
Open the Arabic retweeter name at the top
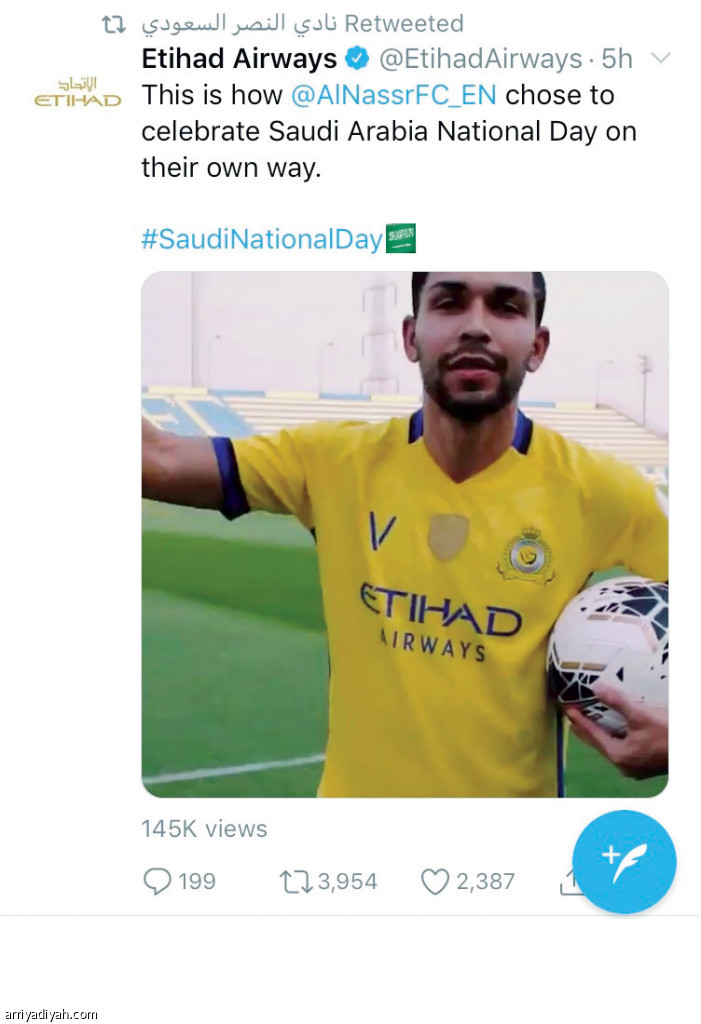point(239,23)
